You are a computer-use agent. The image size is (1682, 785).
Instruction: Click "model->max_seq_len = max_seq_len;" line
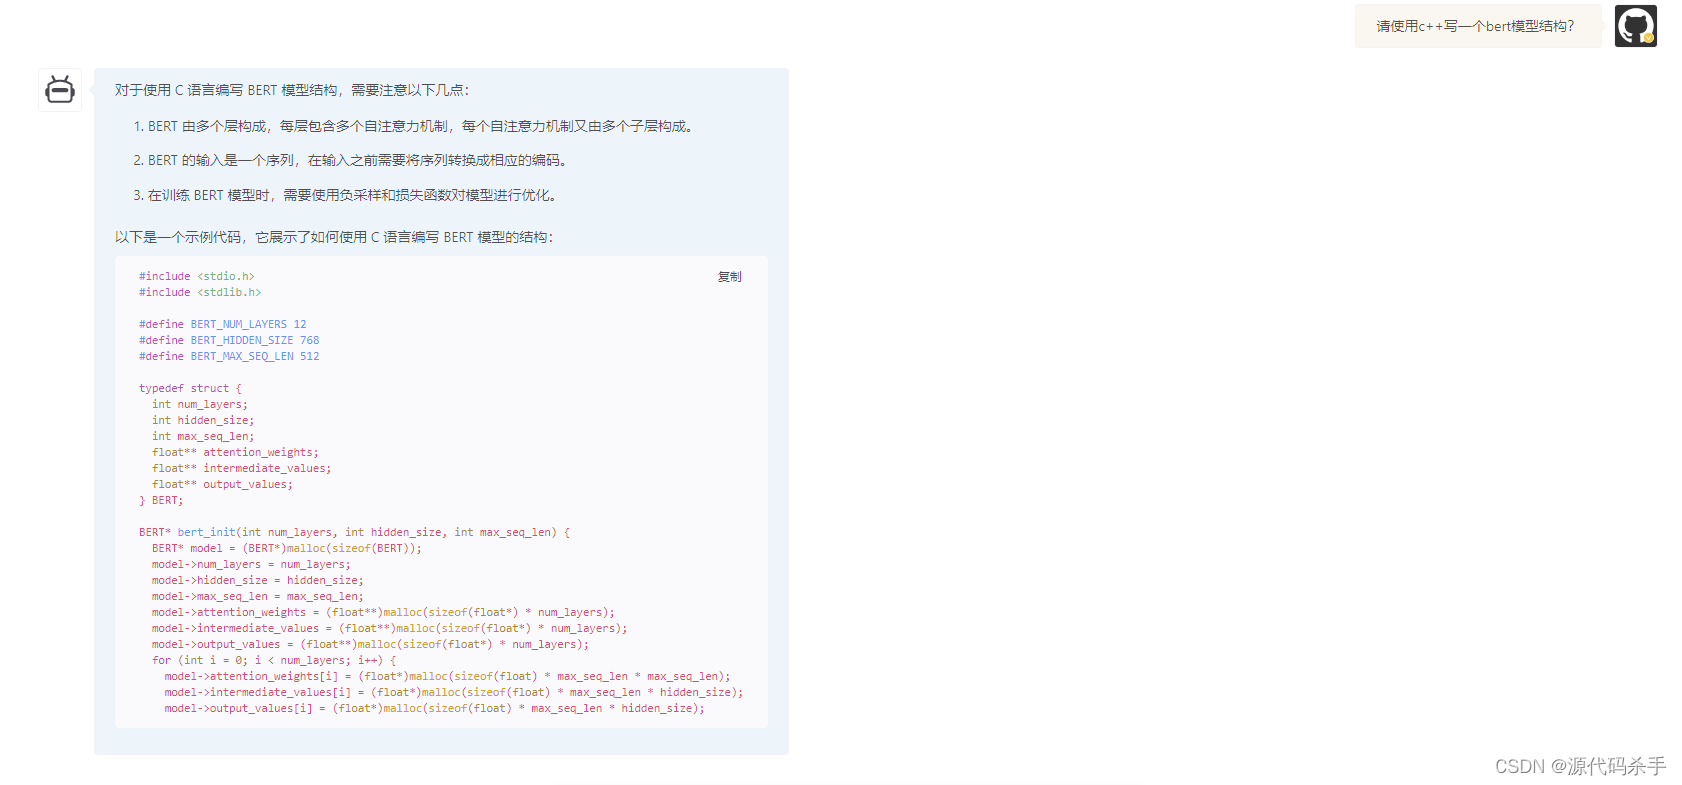point(258,596)
